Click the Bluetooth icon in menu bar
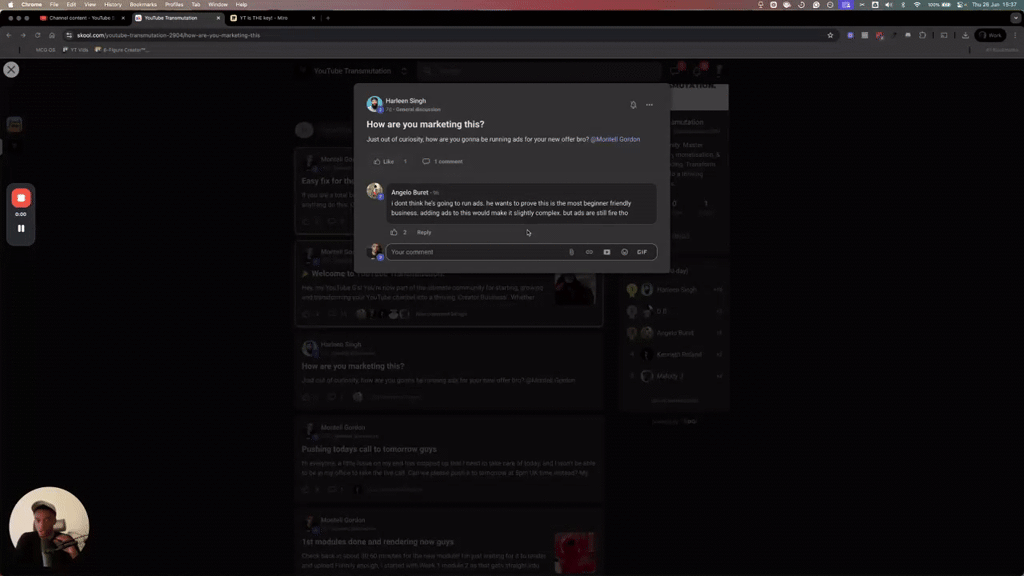The width and height of the screenshot is (1024, 576). coord(903,5)
